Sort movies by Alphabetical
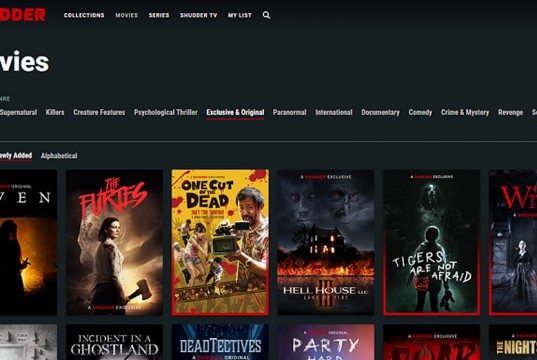The height and width of the screenshot is (360, 537). [59, 156]
